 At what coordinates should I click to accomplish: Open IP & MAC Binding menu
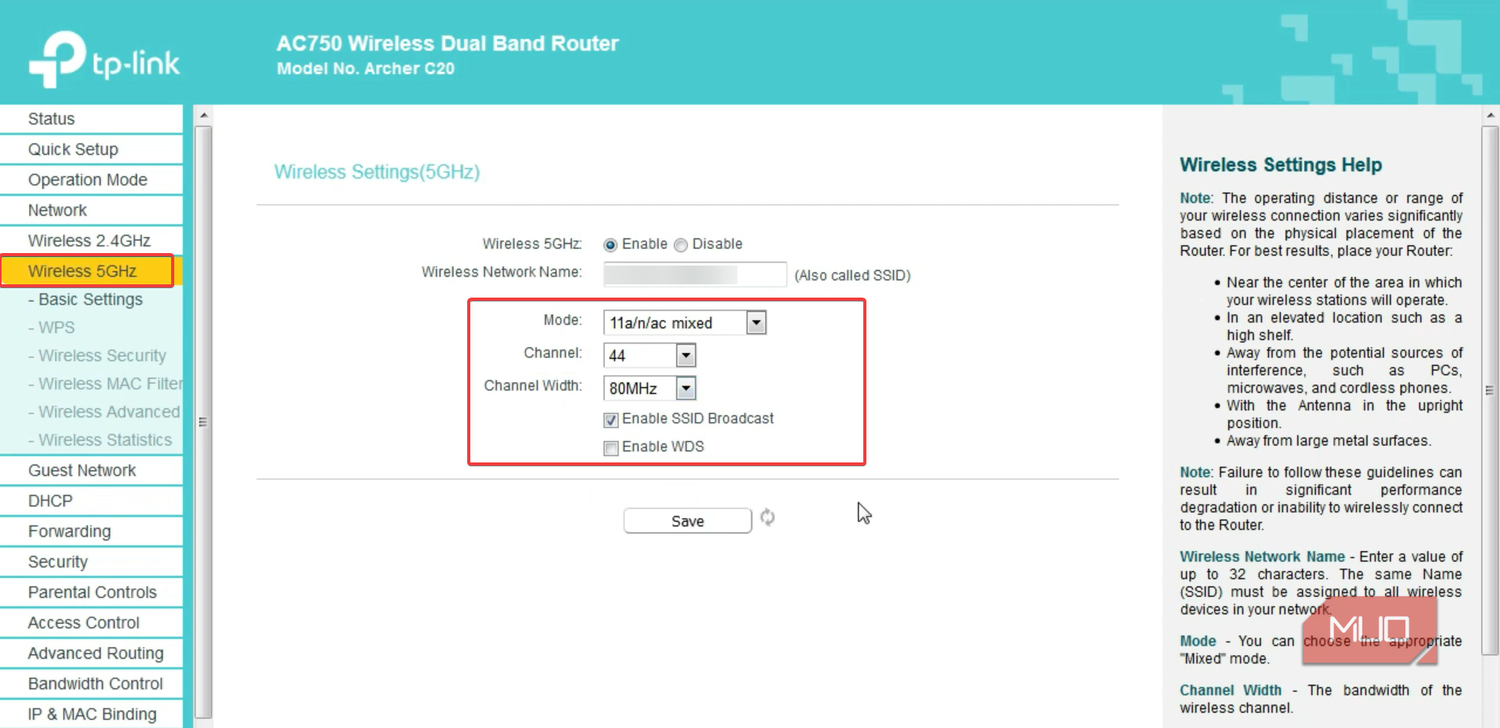[91, 714]
